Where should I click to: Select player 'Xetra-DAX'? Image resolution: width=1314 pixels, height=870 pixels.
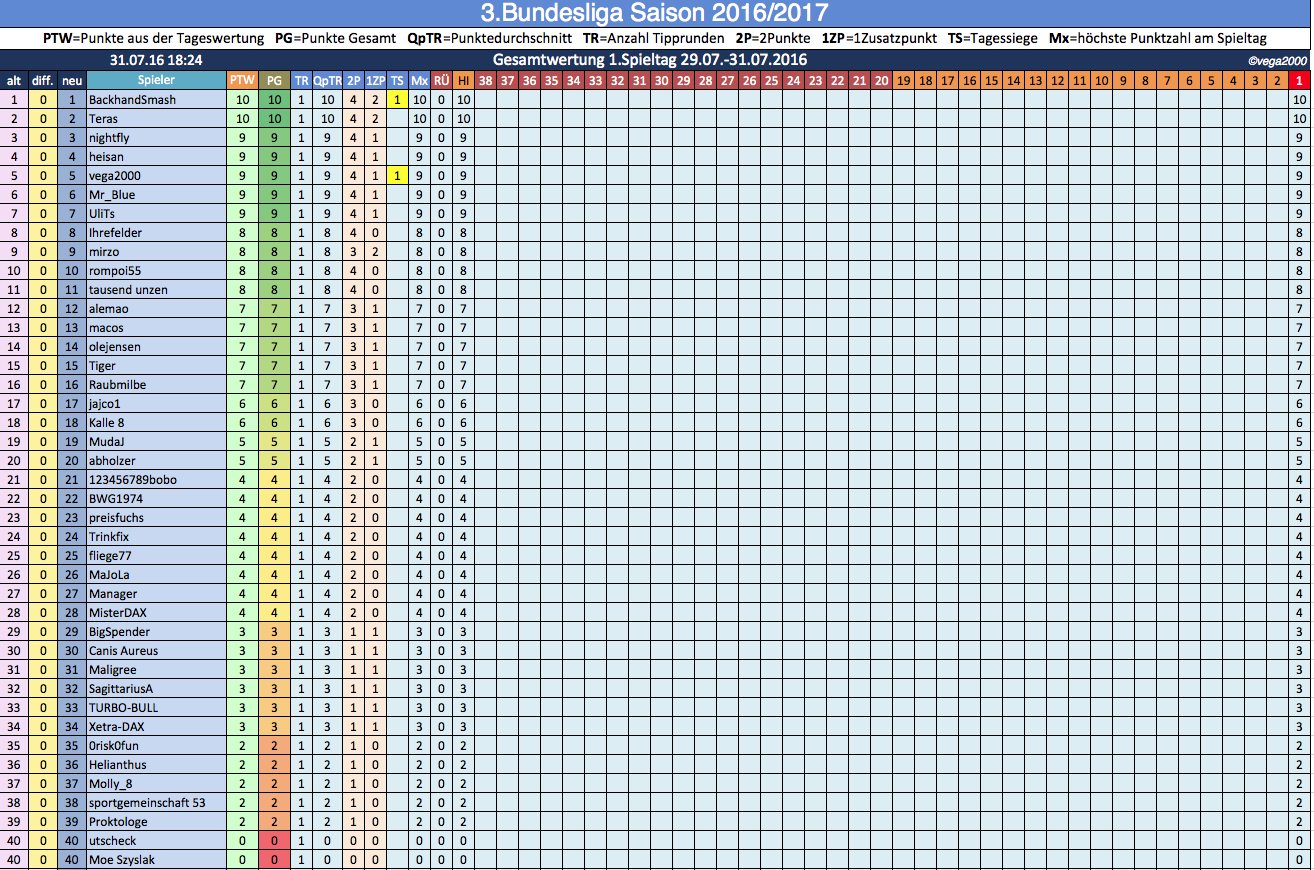click(x=116, y=727)
